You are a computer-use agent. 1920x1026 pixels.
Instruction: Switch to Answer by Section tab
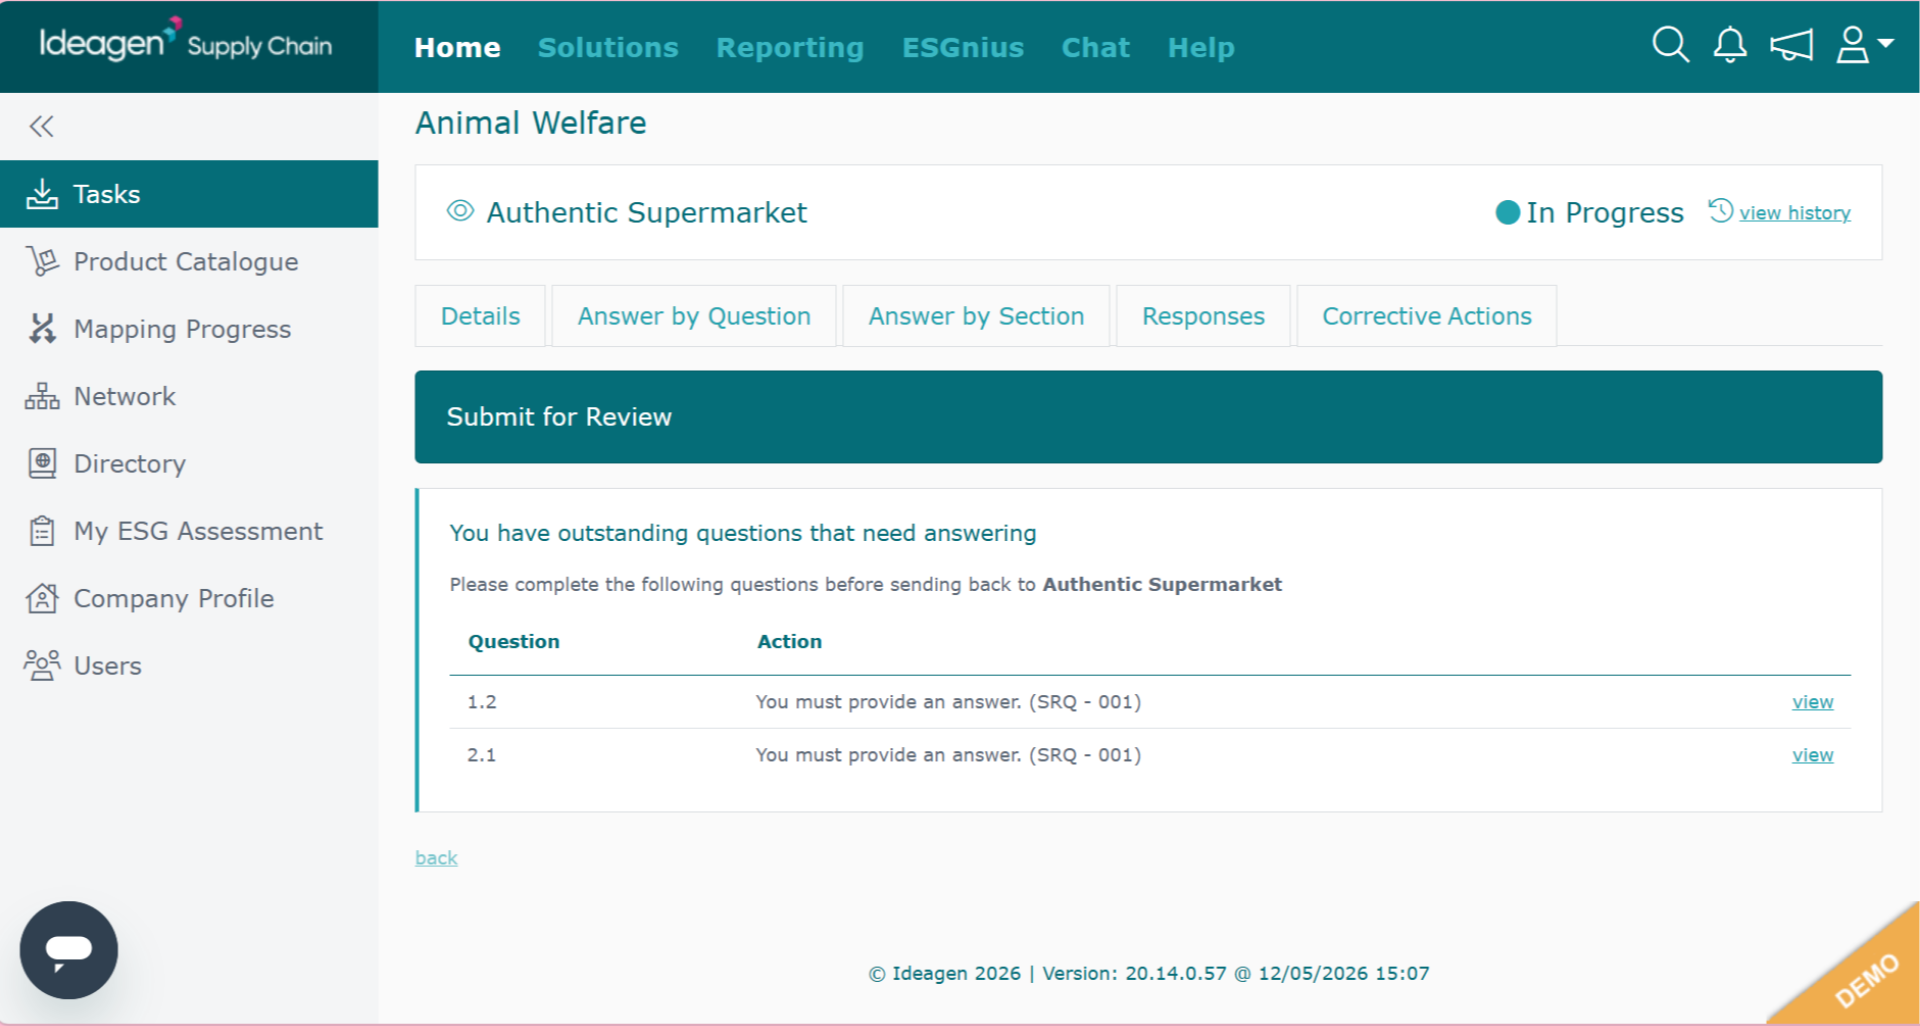(976, 316)
